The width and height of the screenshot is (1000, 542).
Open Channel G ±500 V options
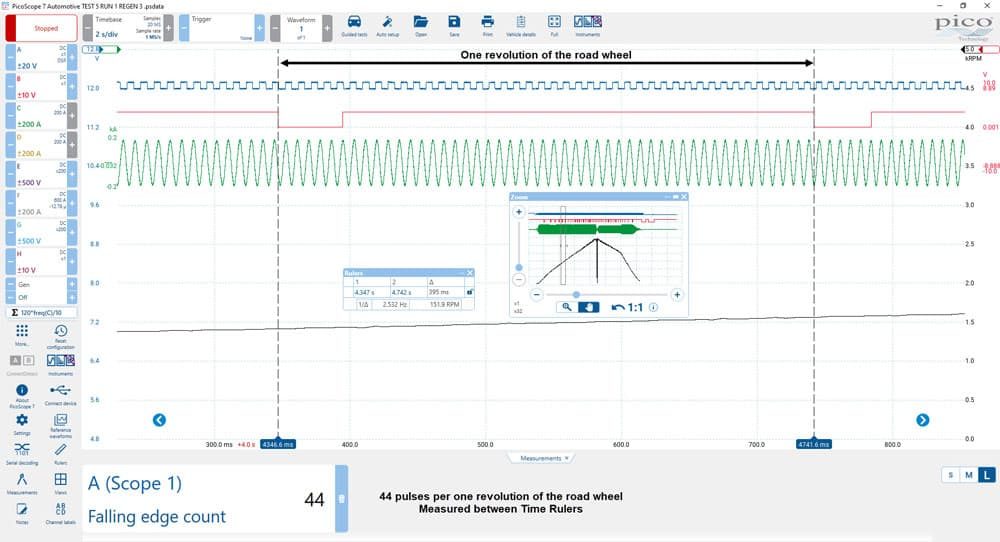click(x=41, y=233)
